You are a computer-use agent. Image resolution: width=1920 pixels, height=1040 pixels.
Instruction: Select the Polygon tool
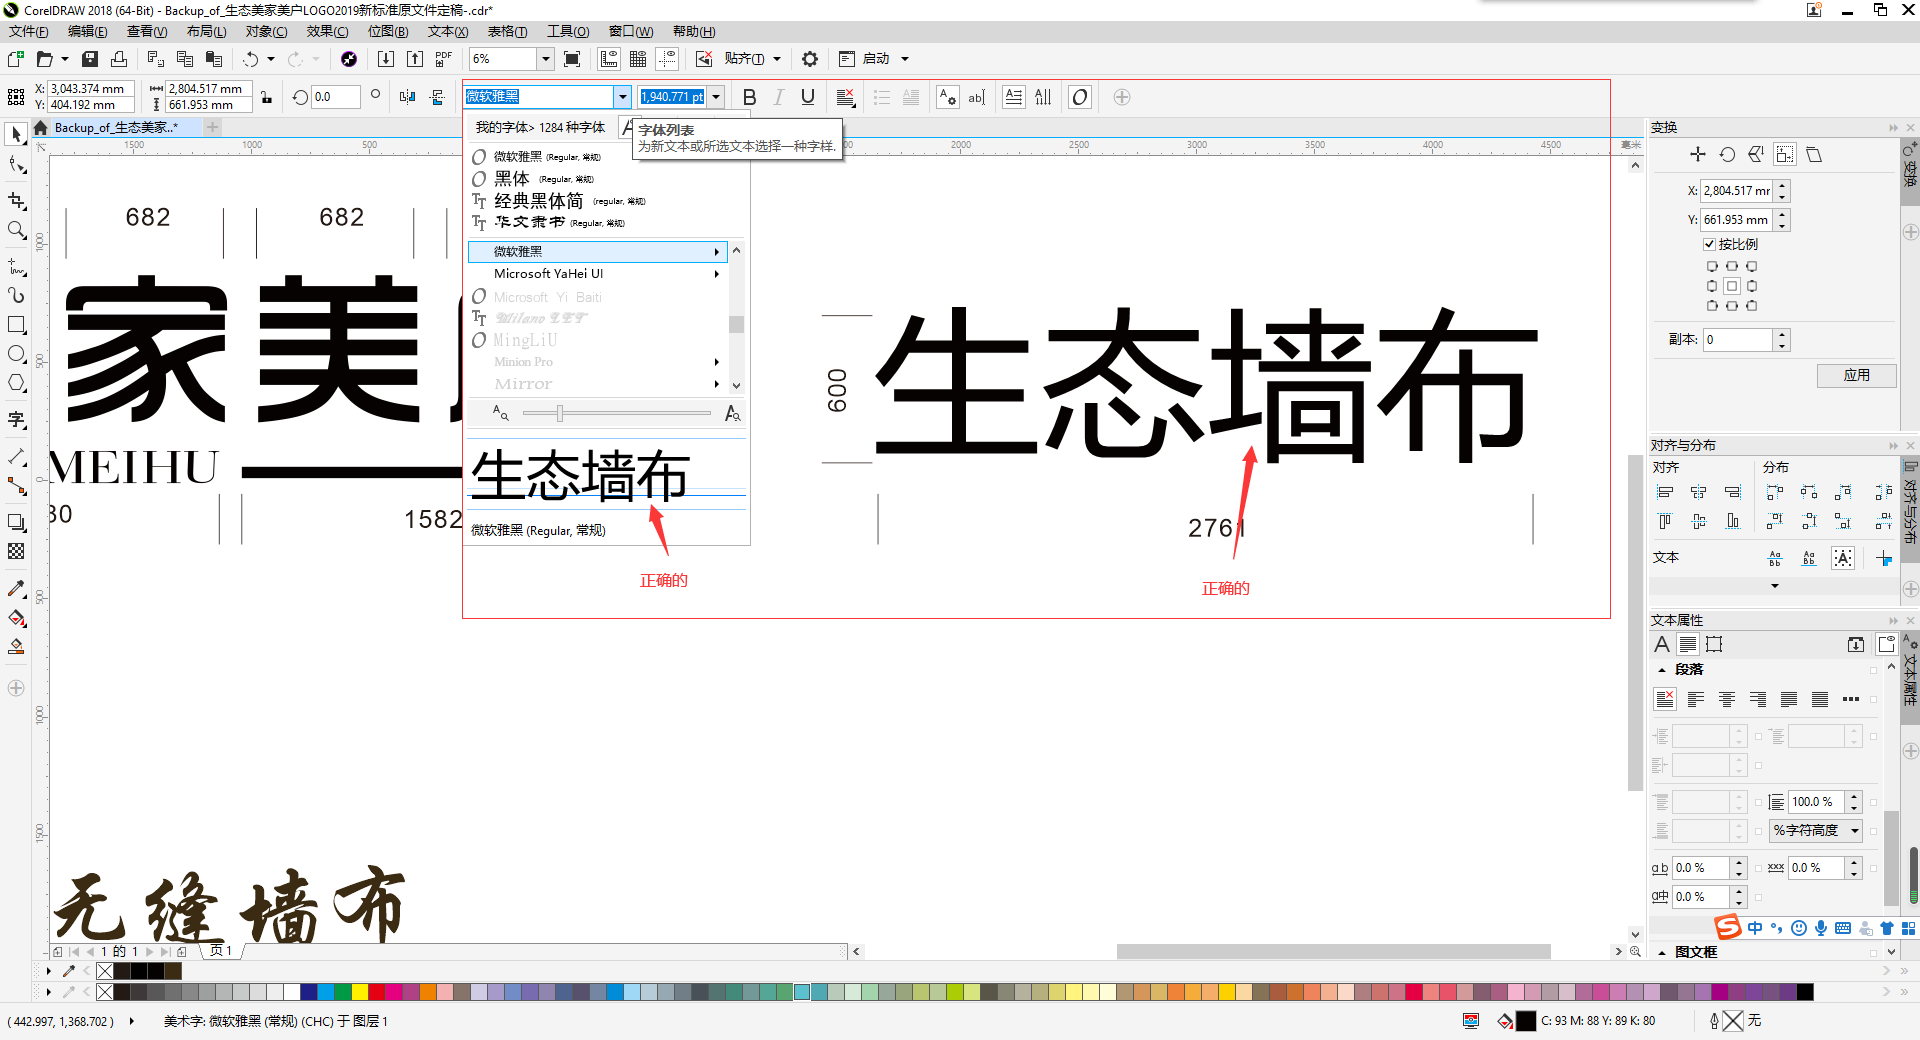pyautogui.click(x=16, y=383)
